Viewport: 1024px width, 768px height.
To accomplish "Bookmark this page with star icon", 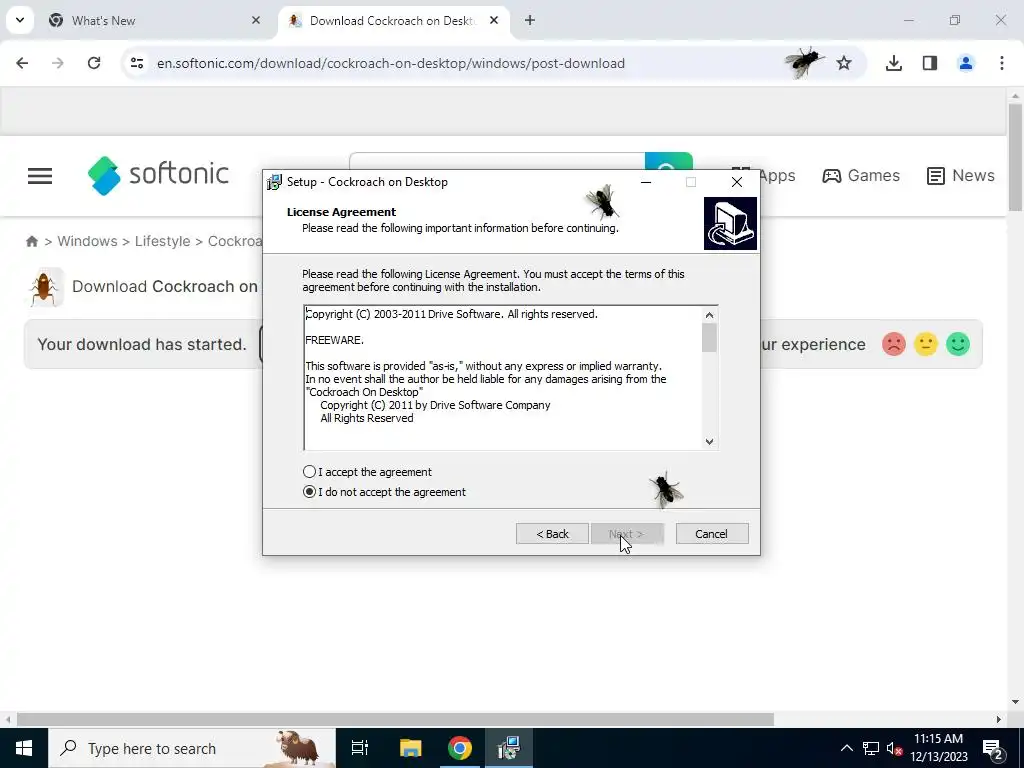I will pos(844,63).
